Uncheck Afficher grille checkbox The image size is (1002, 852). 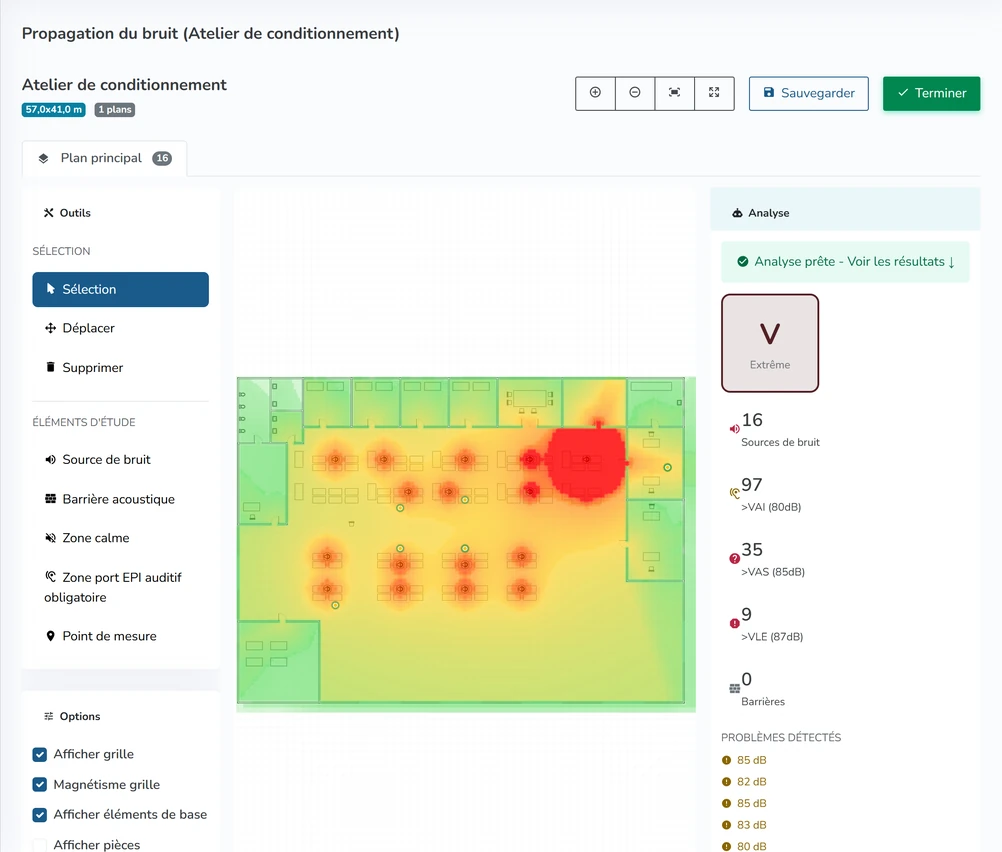(x=40, y=754)
